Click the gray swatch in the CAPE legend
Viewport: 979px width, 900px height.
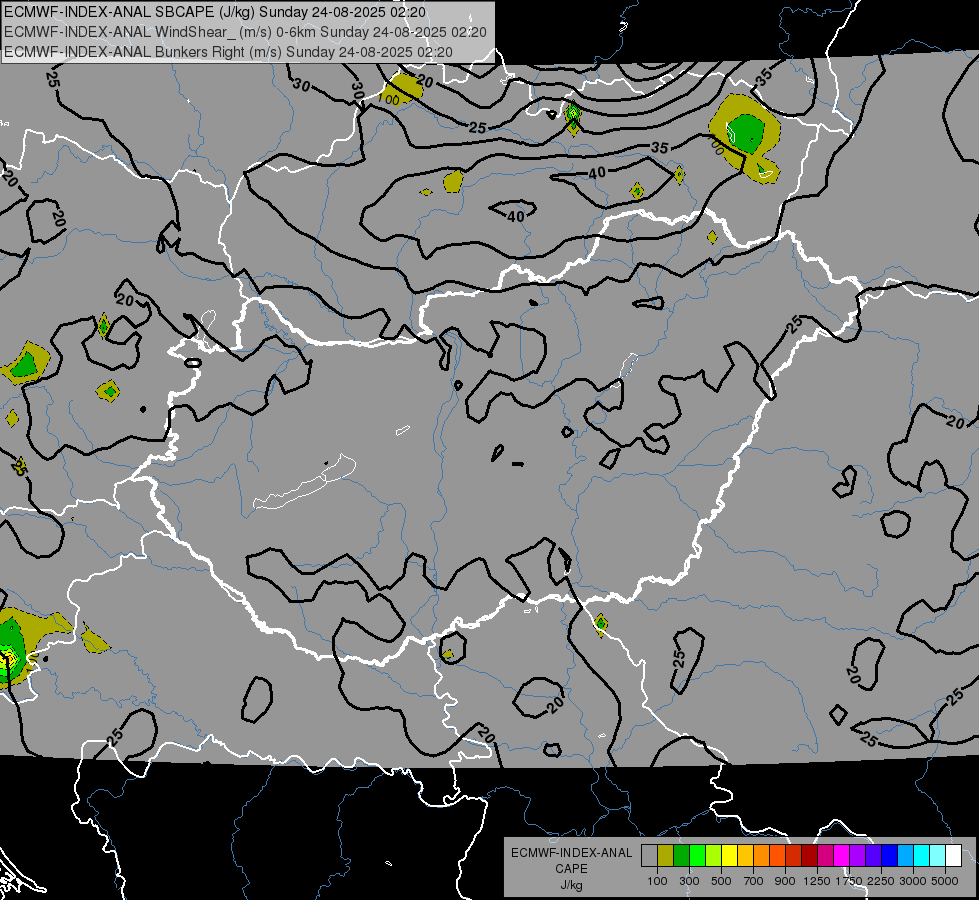point(649,855)
